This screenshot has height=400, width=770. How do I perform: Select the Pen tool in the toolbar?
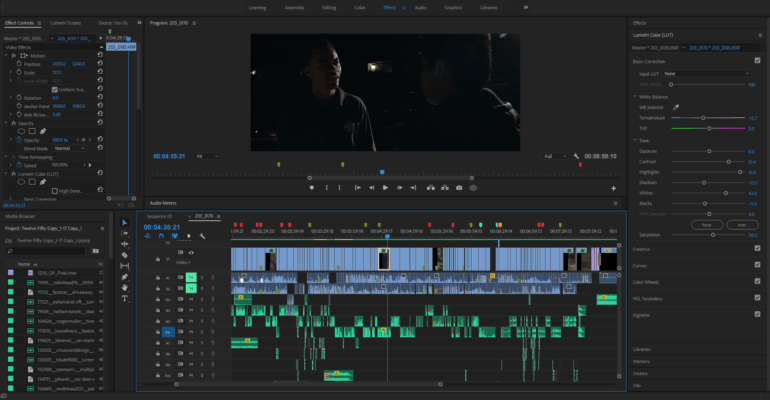click(x=125, y=277)
